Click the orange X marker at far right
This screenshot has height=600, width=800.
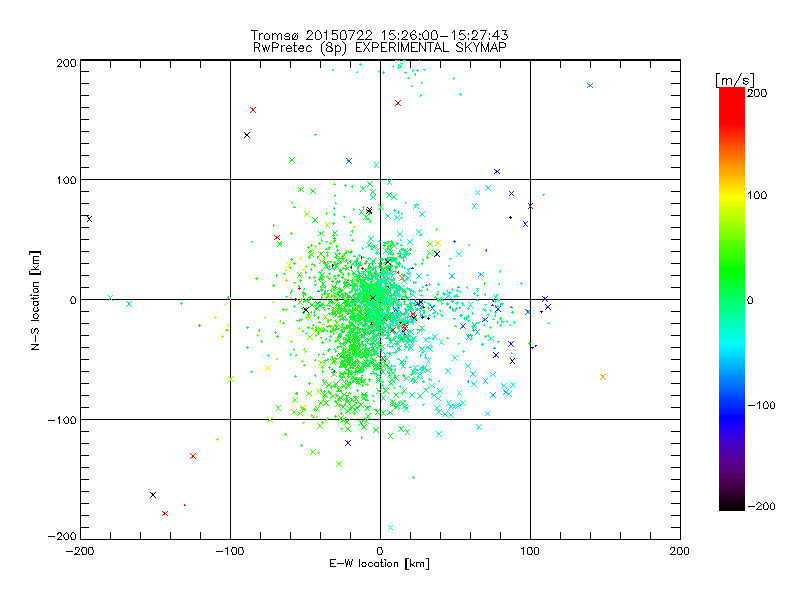point(603,377)
